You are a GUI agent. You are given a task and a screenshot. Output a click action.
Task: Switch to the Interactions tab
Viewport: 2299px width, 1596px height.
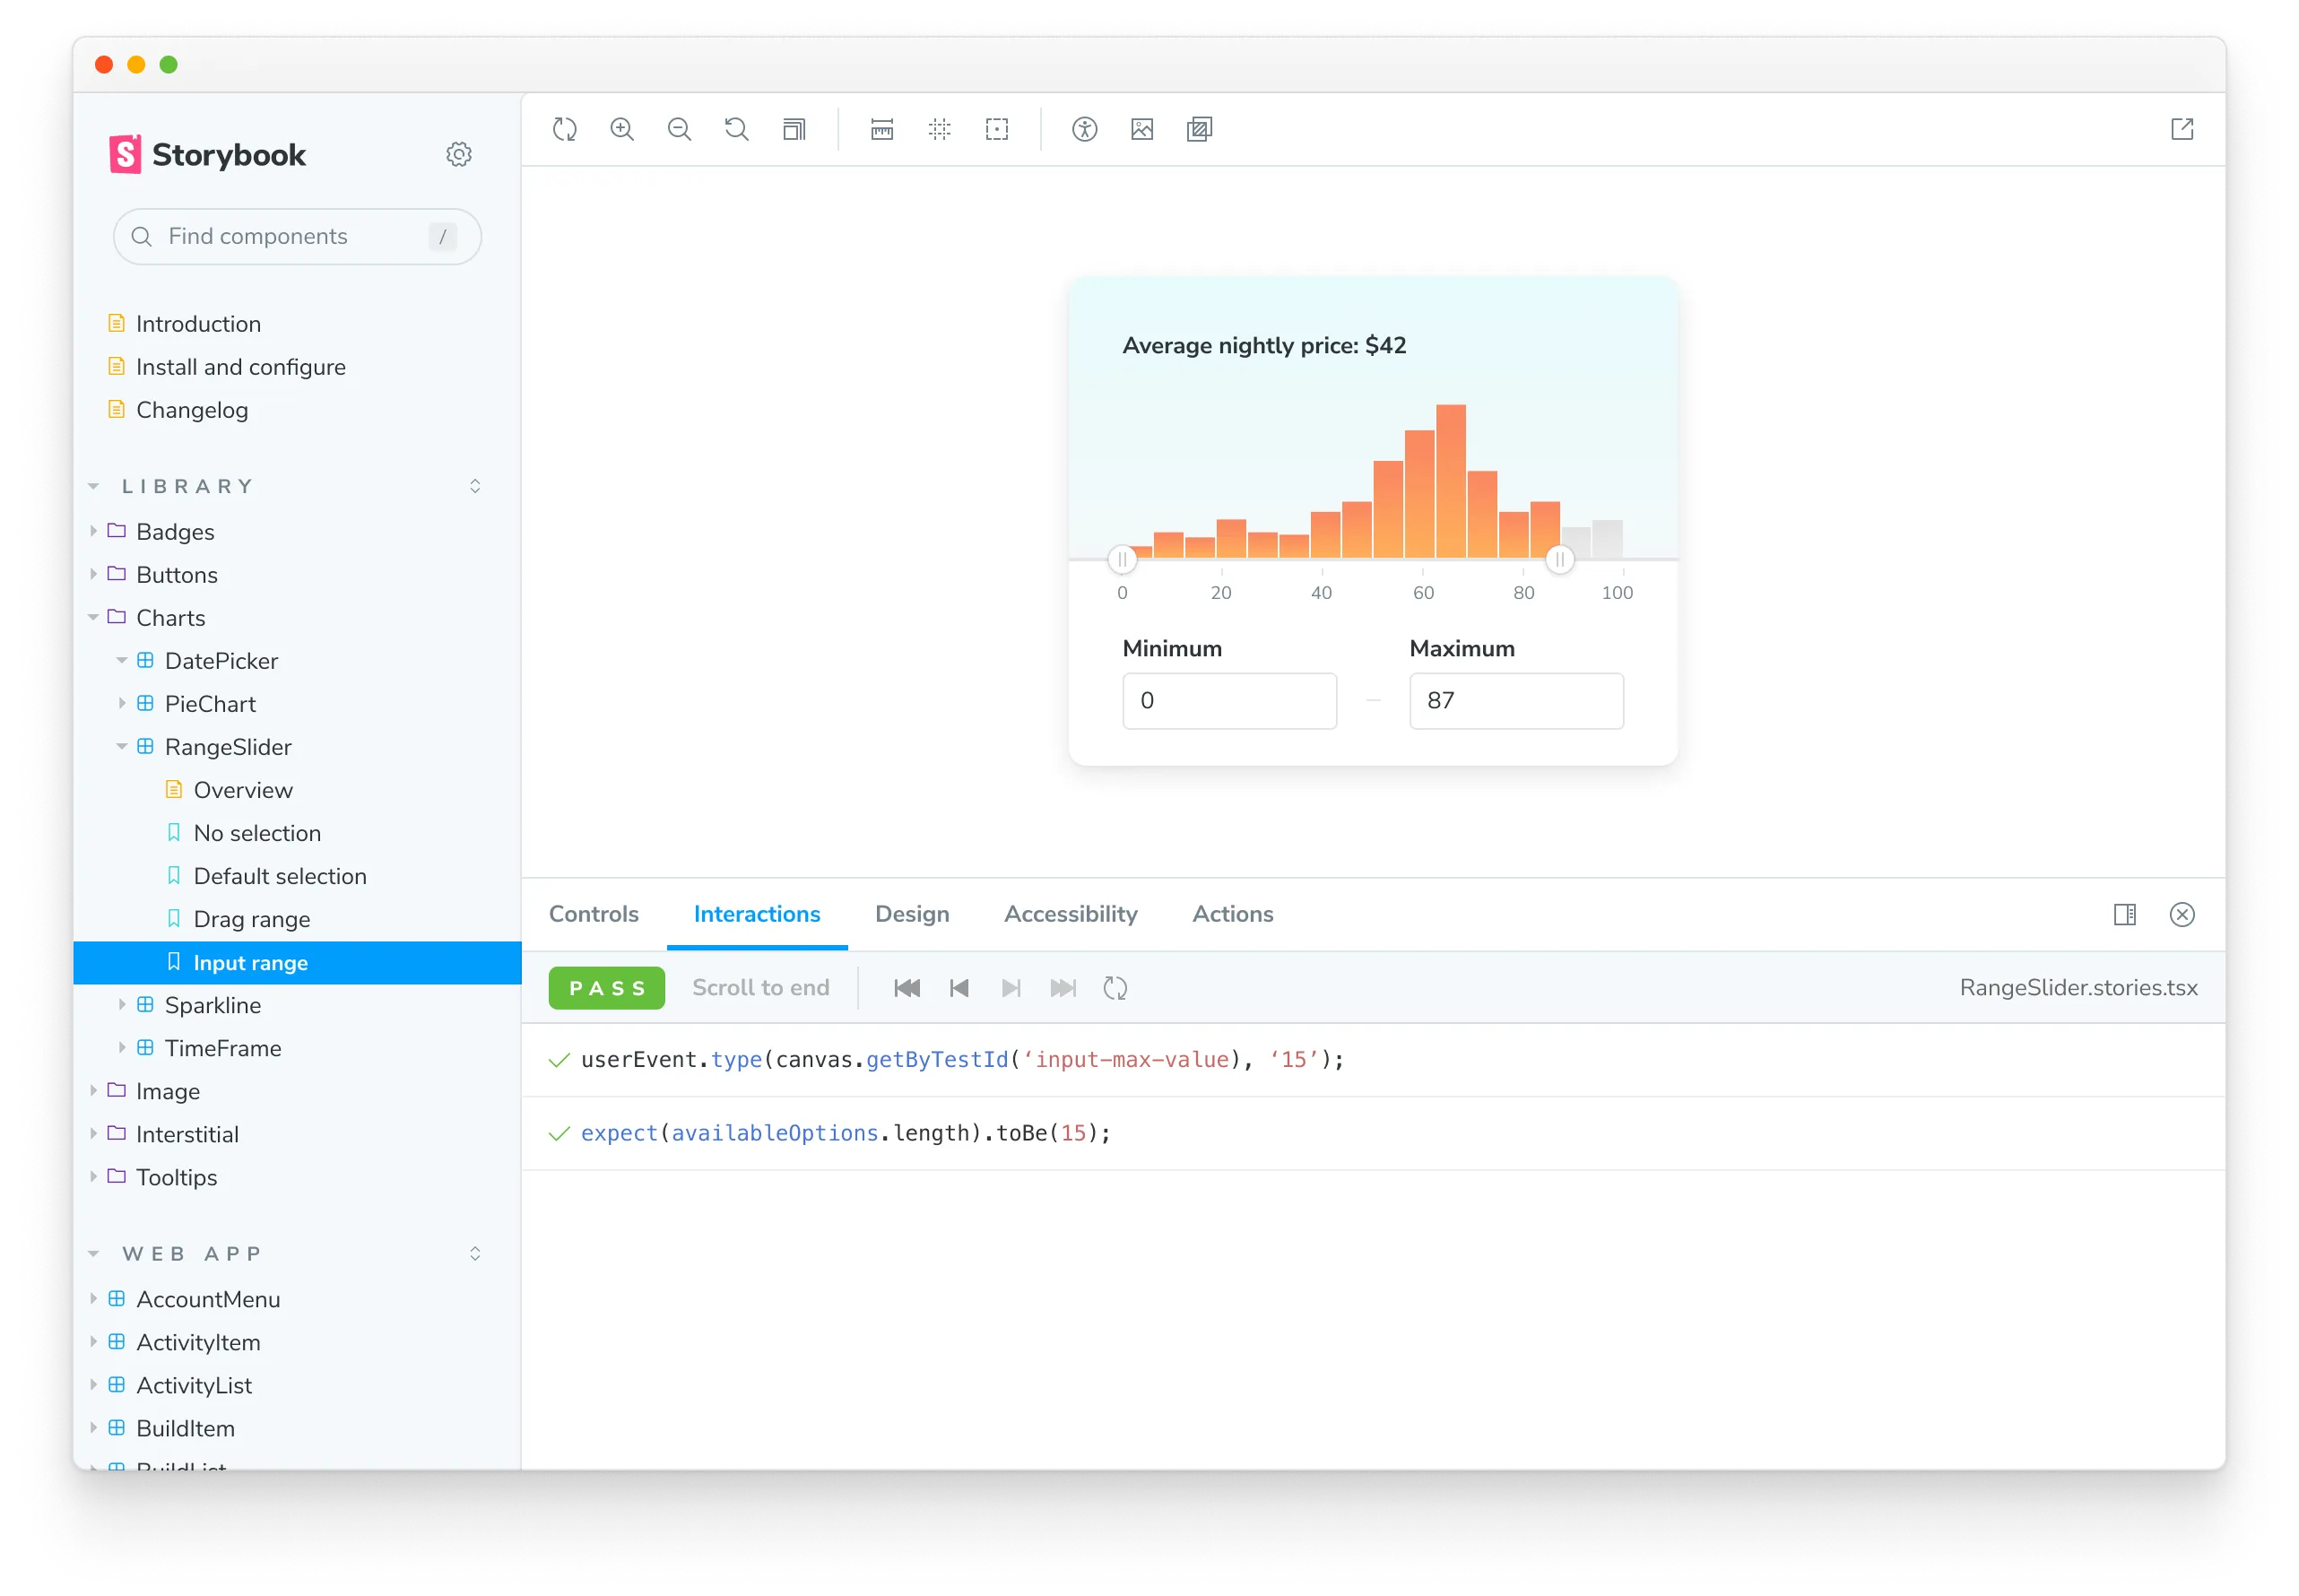point(757,914)
